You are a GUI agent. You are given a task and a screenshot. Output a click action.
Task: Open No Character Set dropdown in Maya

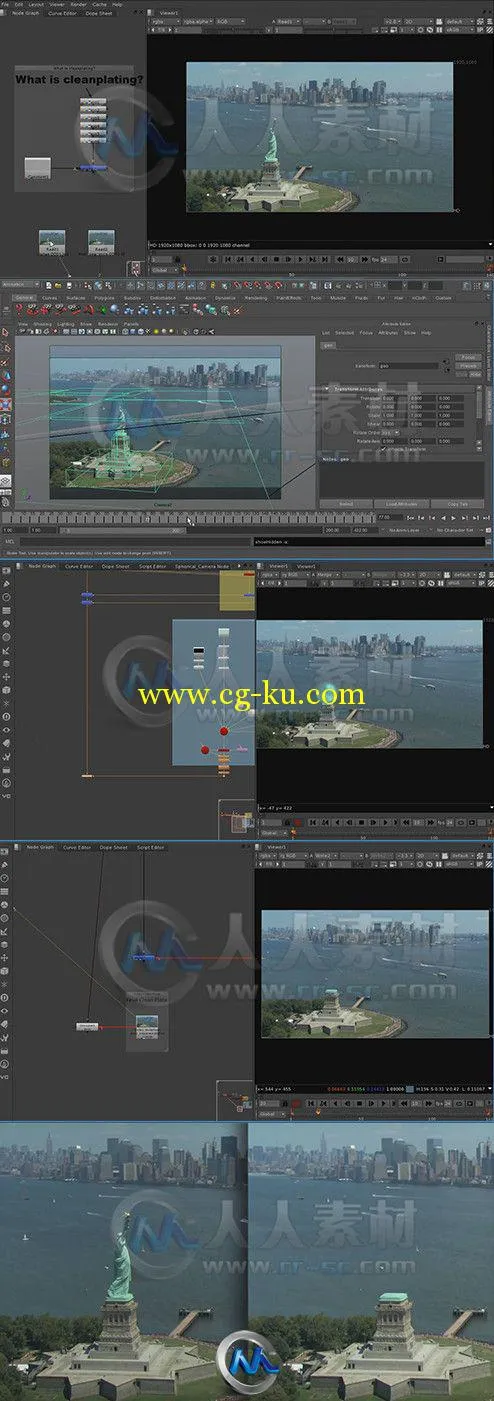click(x=458, y=530)
